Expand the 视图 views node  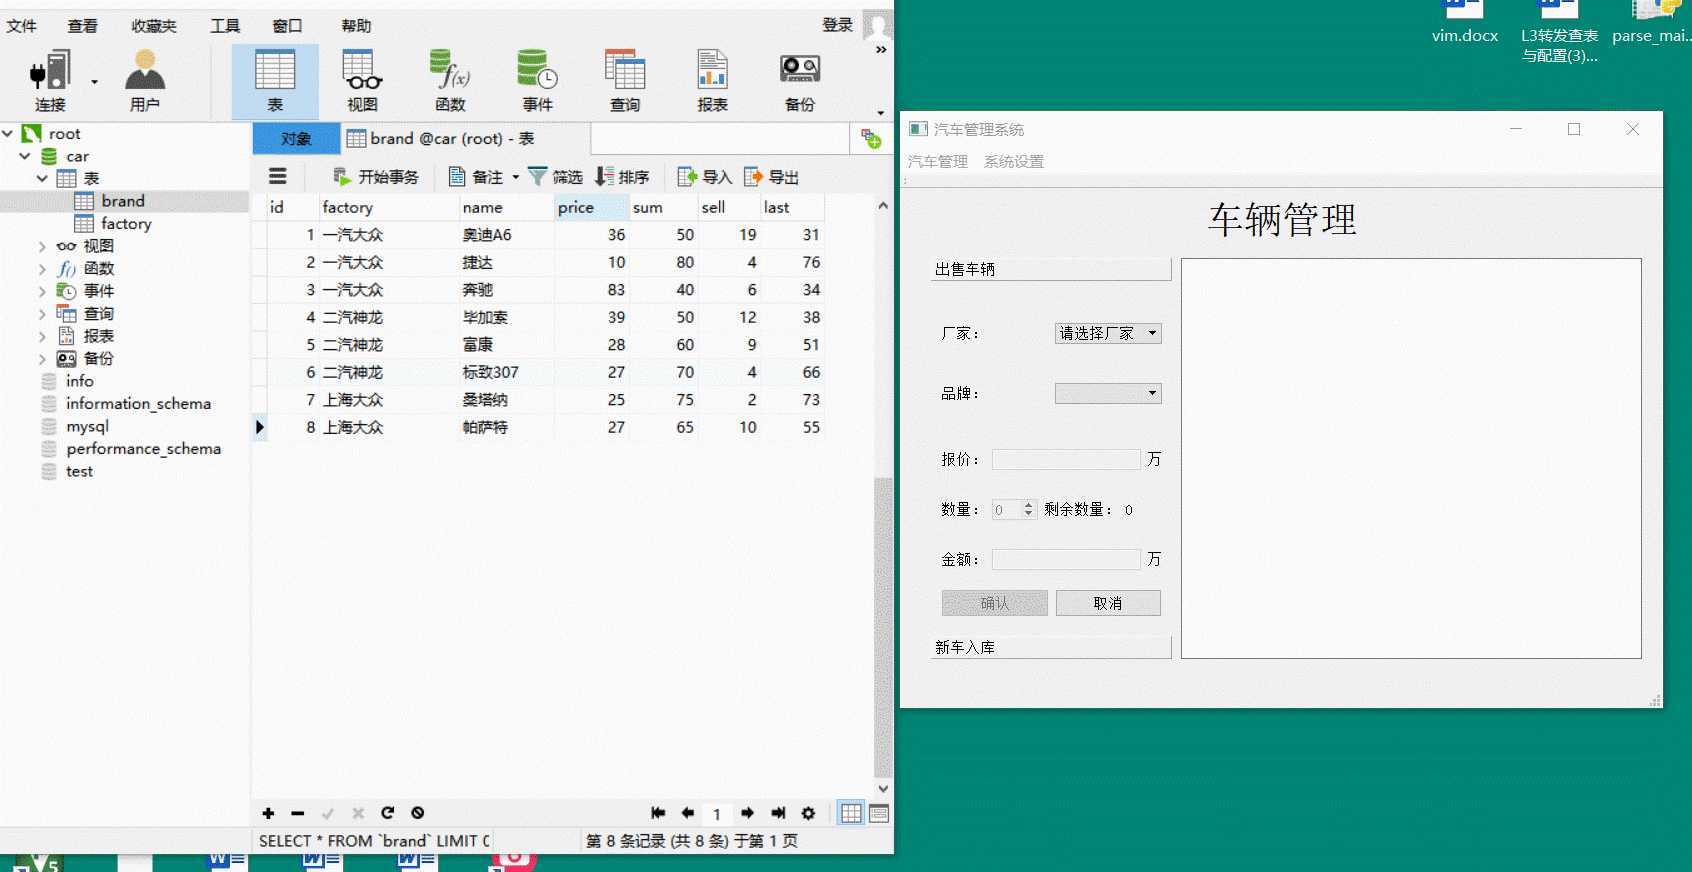(x=42, y=246)
